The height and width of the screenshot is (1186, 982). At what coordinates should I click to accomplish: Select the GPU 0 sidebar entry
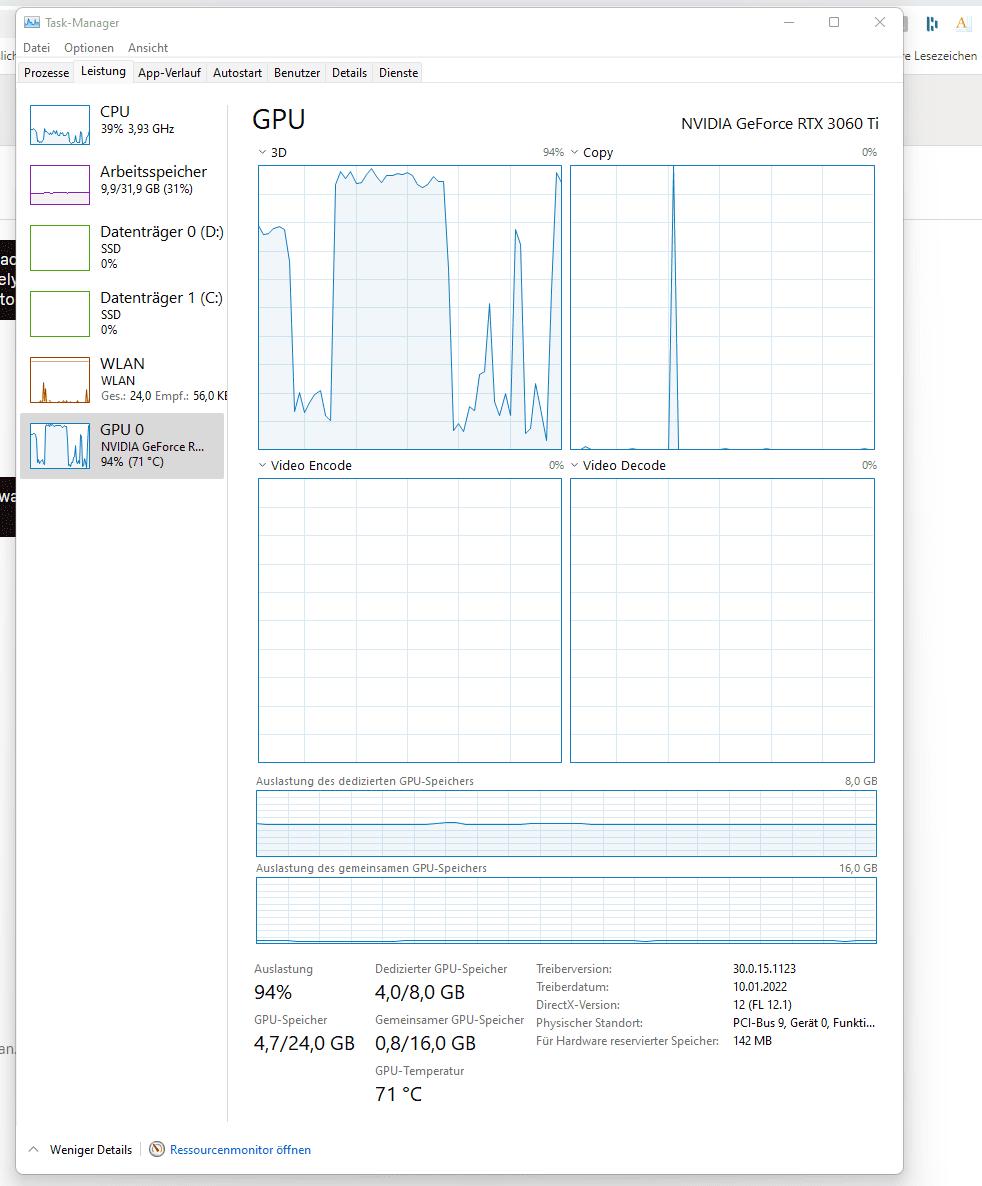tap(123, 446)
